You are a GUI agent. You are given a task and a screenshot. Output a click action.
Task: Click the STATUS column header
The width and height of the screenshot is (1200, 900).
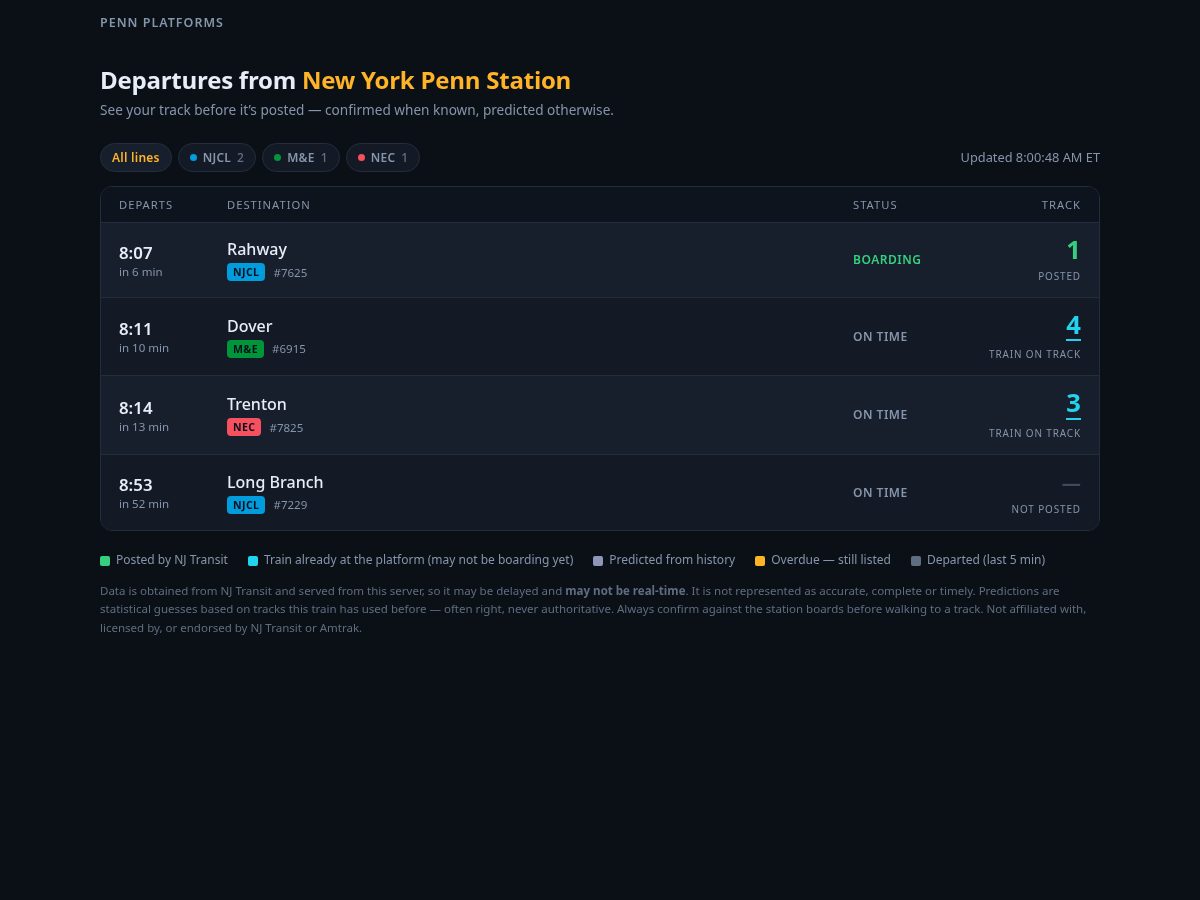875,205
